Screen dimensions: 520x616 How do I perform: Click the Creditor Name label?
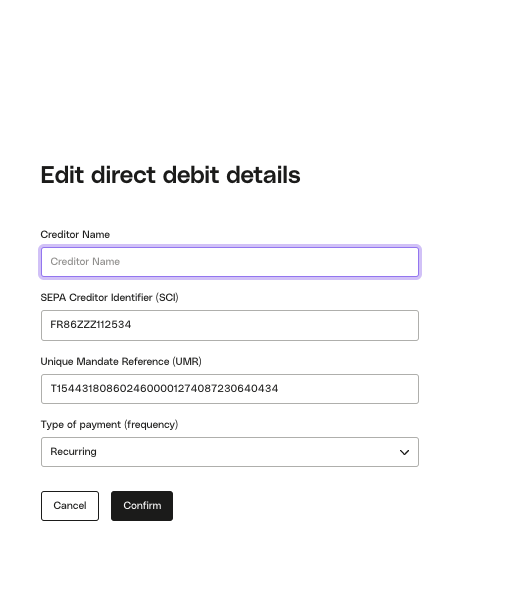click(75, 235)
